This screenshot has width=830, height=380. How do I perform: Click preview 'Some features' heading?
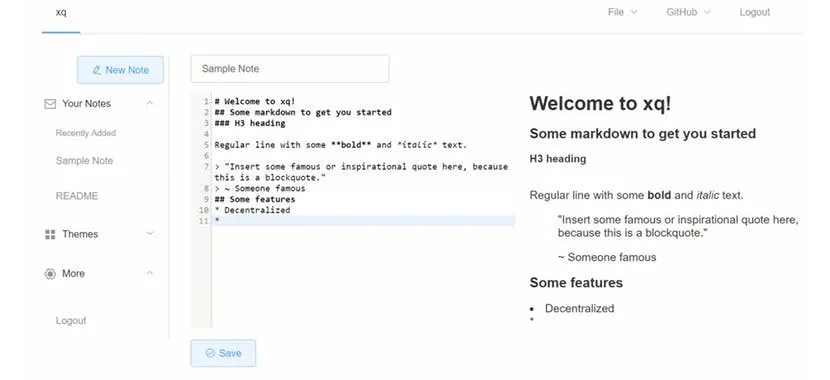pyautogui.click(x=576, y=283)
